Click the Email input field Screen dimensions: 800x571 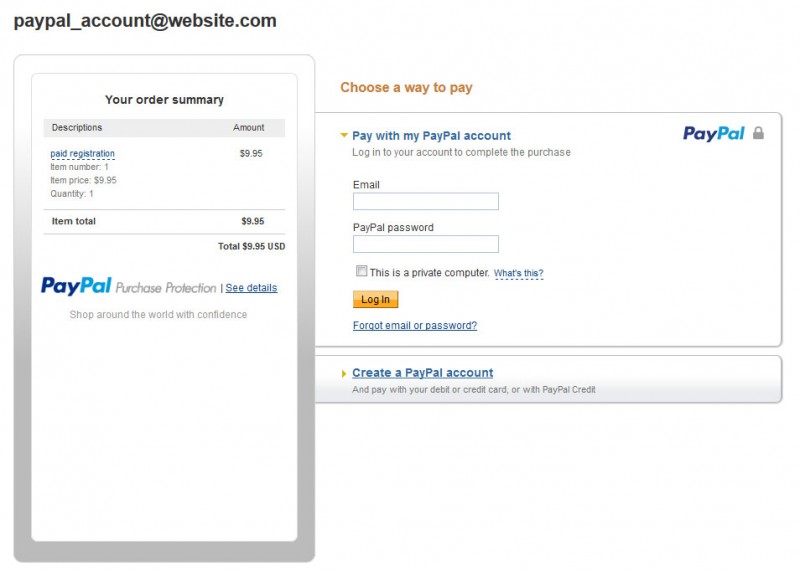click(426, 201)
